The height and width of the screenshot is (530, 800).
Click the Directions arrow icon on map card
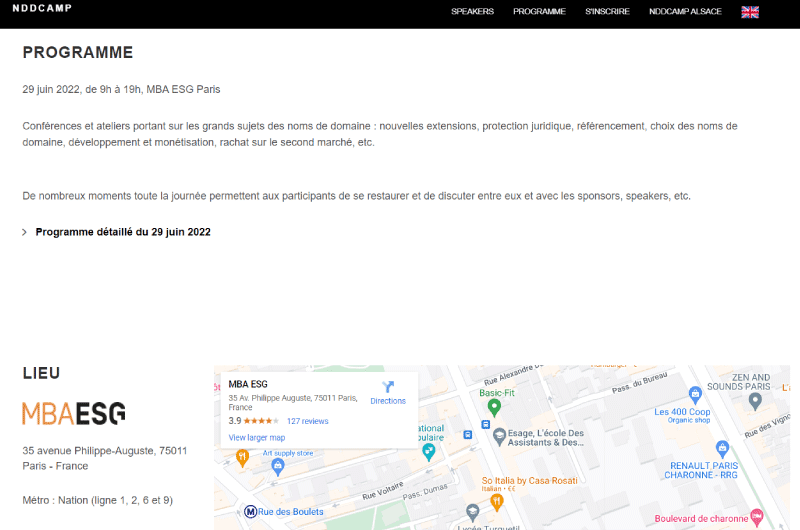[x=388, y=387]
